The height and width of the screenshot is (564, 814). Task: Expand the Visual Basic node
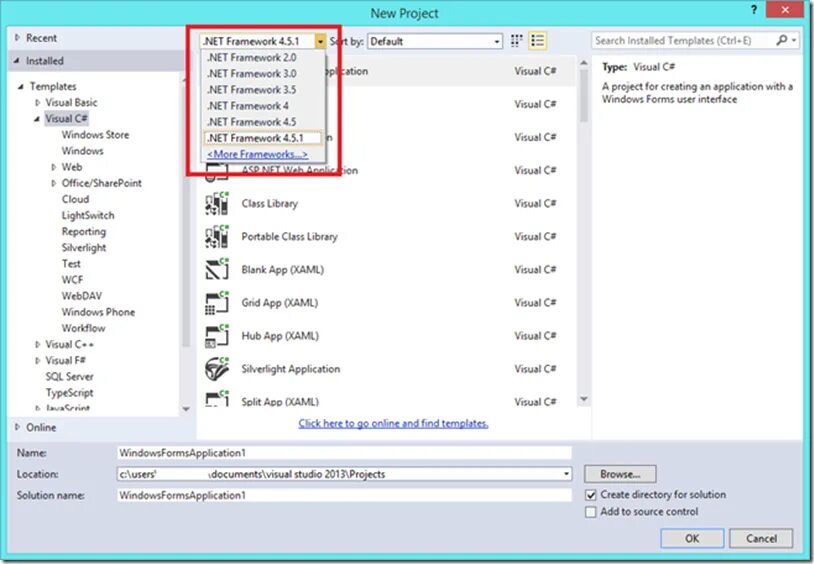click(x=37, y=102)
